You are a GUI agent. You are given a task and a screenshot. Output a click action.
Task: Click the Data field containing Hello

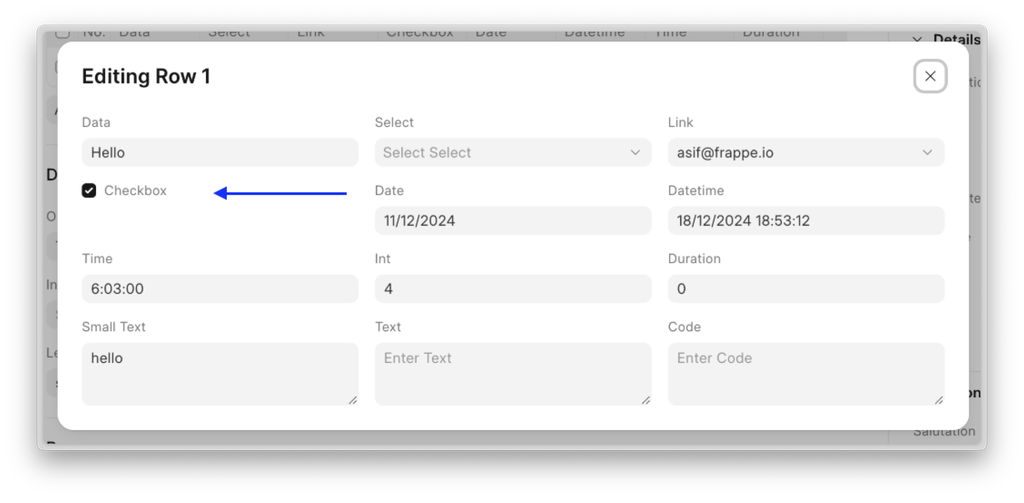(x=220, y=153)
